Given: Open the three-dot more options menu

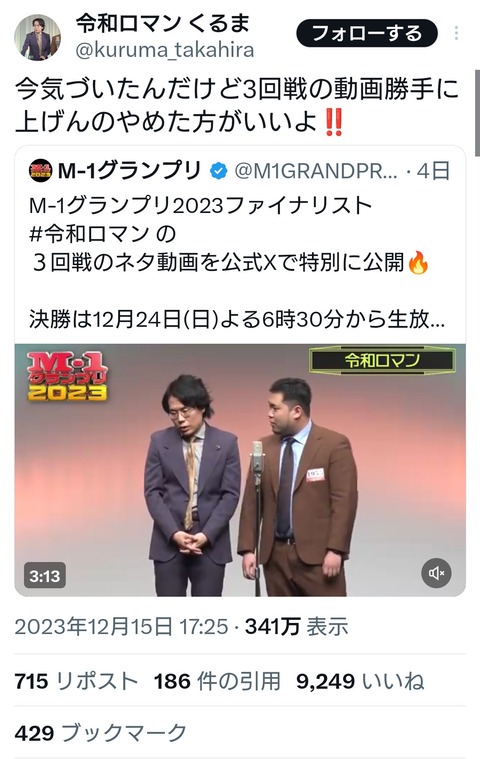Looking at the screenshot, I should tap(456, 33).
